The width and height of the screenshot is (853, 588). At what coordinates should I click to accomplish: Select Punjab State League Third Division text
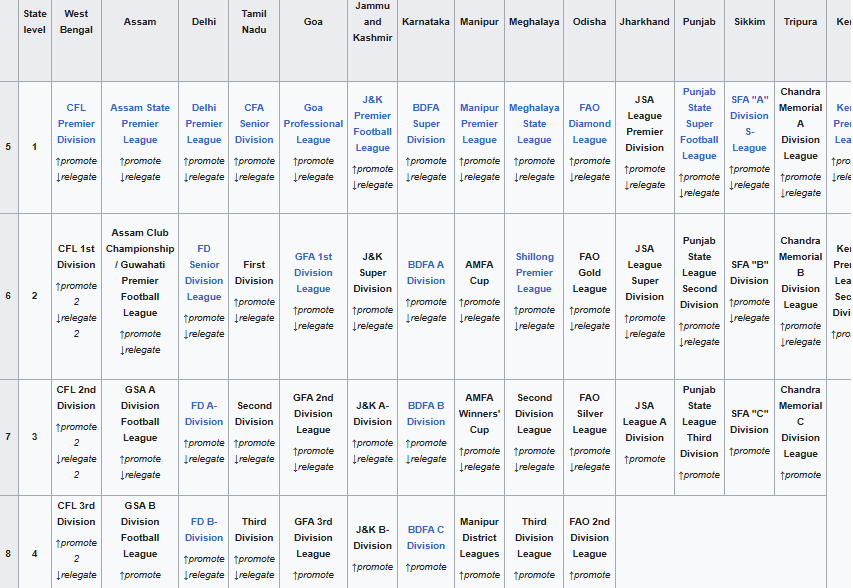pos(699,422)
